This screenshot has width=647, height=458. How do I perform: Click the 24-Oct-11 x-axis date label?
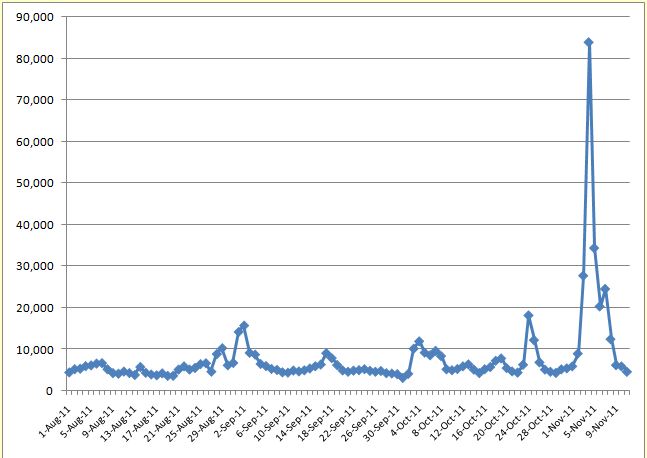coord(514,421)
